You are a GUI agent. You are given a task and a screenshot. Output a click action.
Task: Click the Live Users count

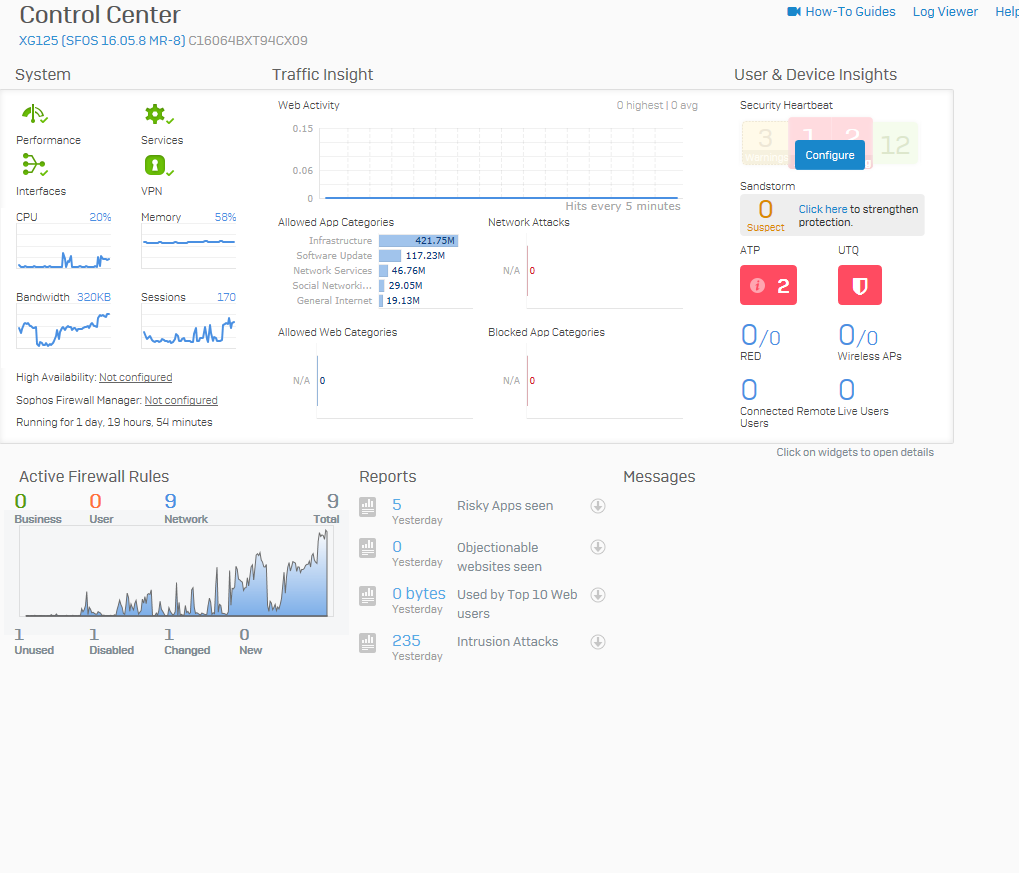coord(847,390)
